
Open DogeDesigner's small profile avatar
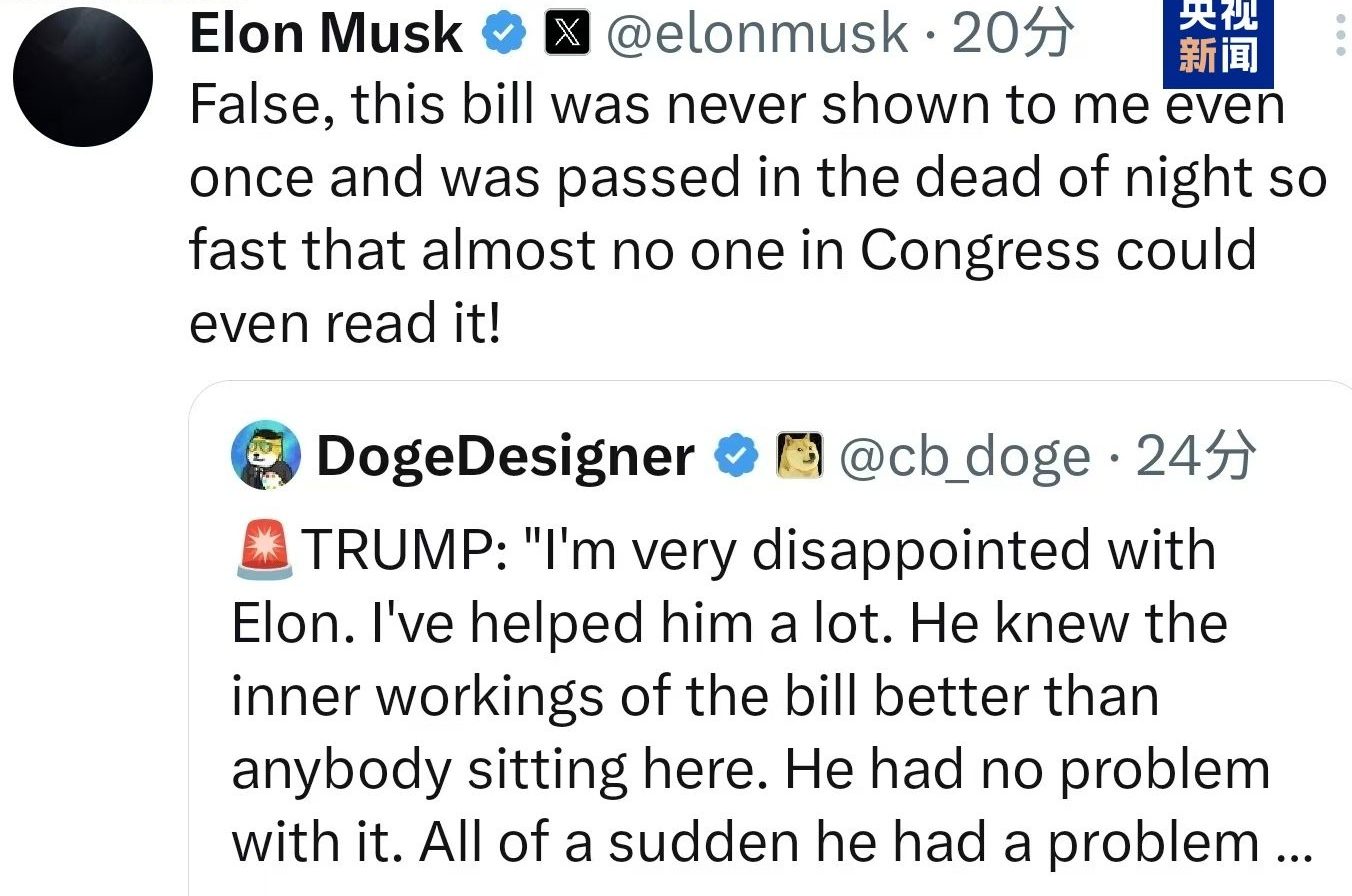(266, 454)
